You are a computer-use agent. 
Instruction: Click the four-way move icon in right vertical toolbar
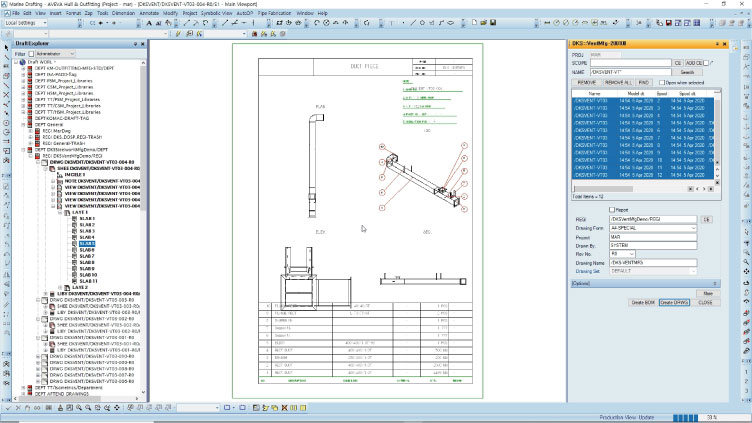pos(746,271)
